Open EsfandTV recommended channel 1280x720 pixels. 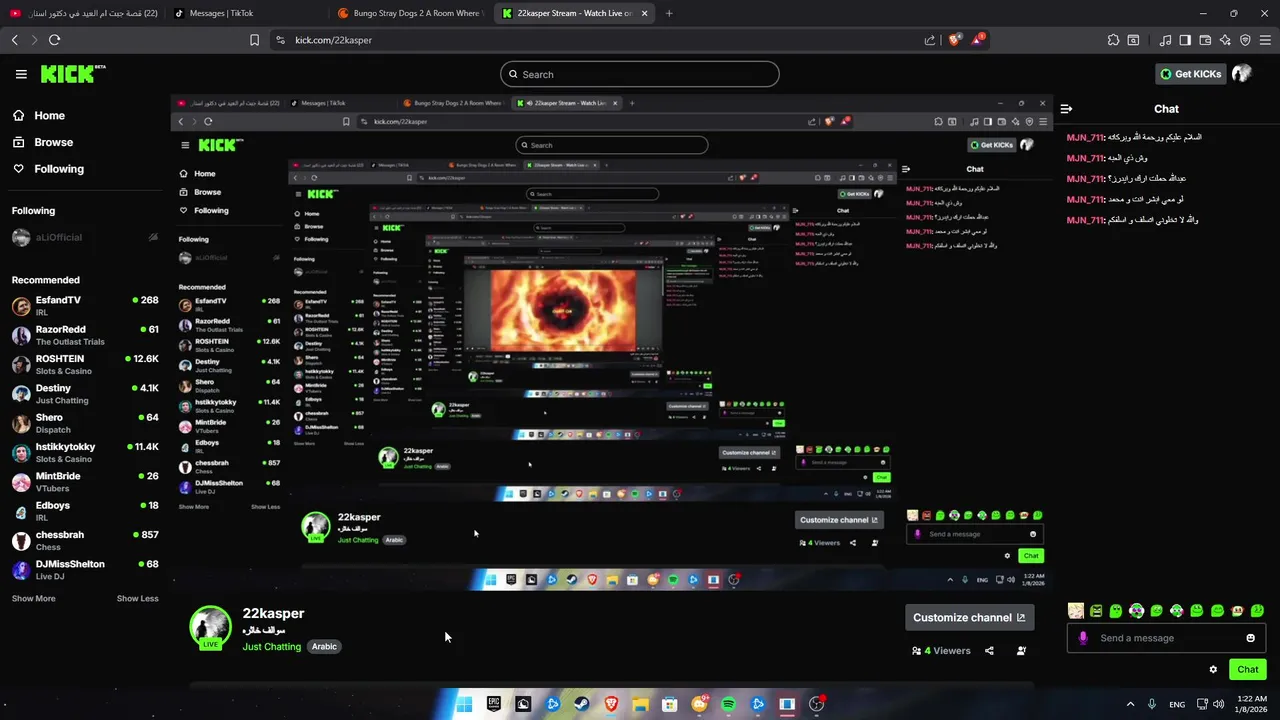point(85,306)
